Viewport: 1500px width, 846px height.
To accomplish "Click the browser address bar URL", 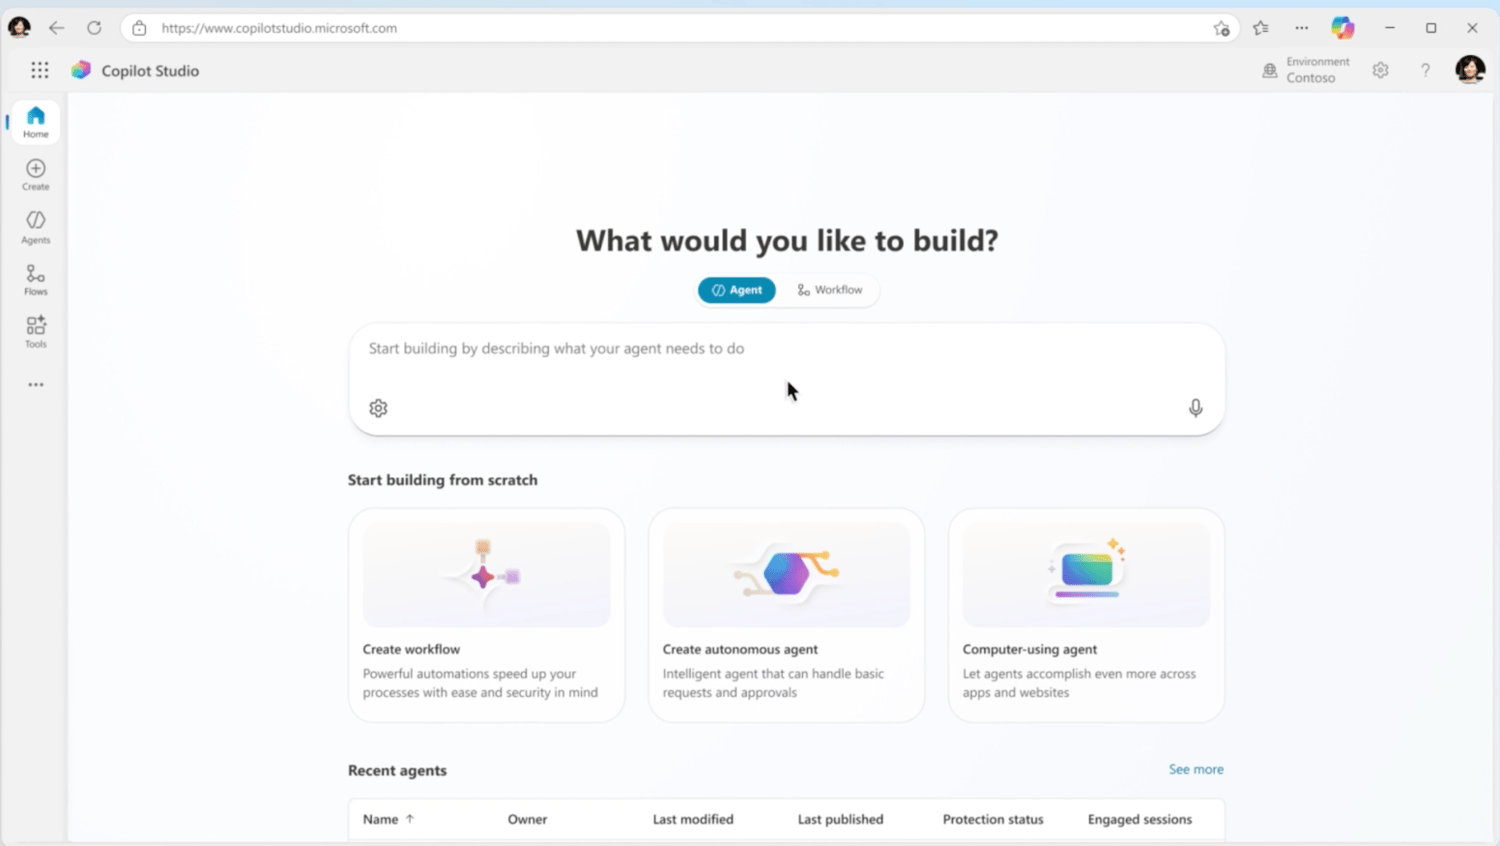I will (x=279, y=28).
